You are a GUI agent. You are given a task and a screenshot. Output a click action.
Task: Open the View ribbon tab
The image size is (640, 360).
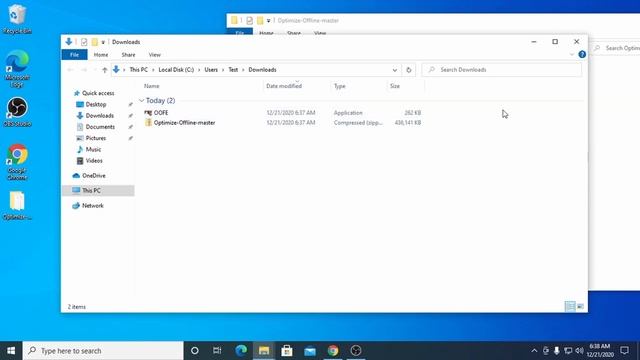(x=155, y=55)
